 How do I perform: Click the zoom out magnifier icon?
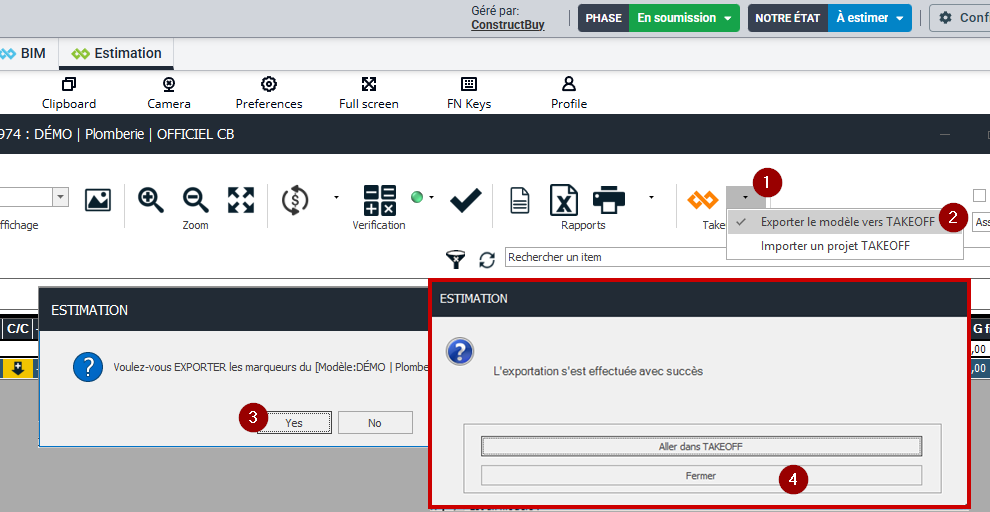(x=195, y=200)
